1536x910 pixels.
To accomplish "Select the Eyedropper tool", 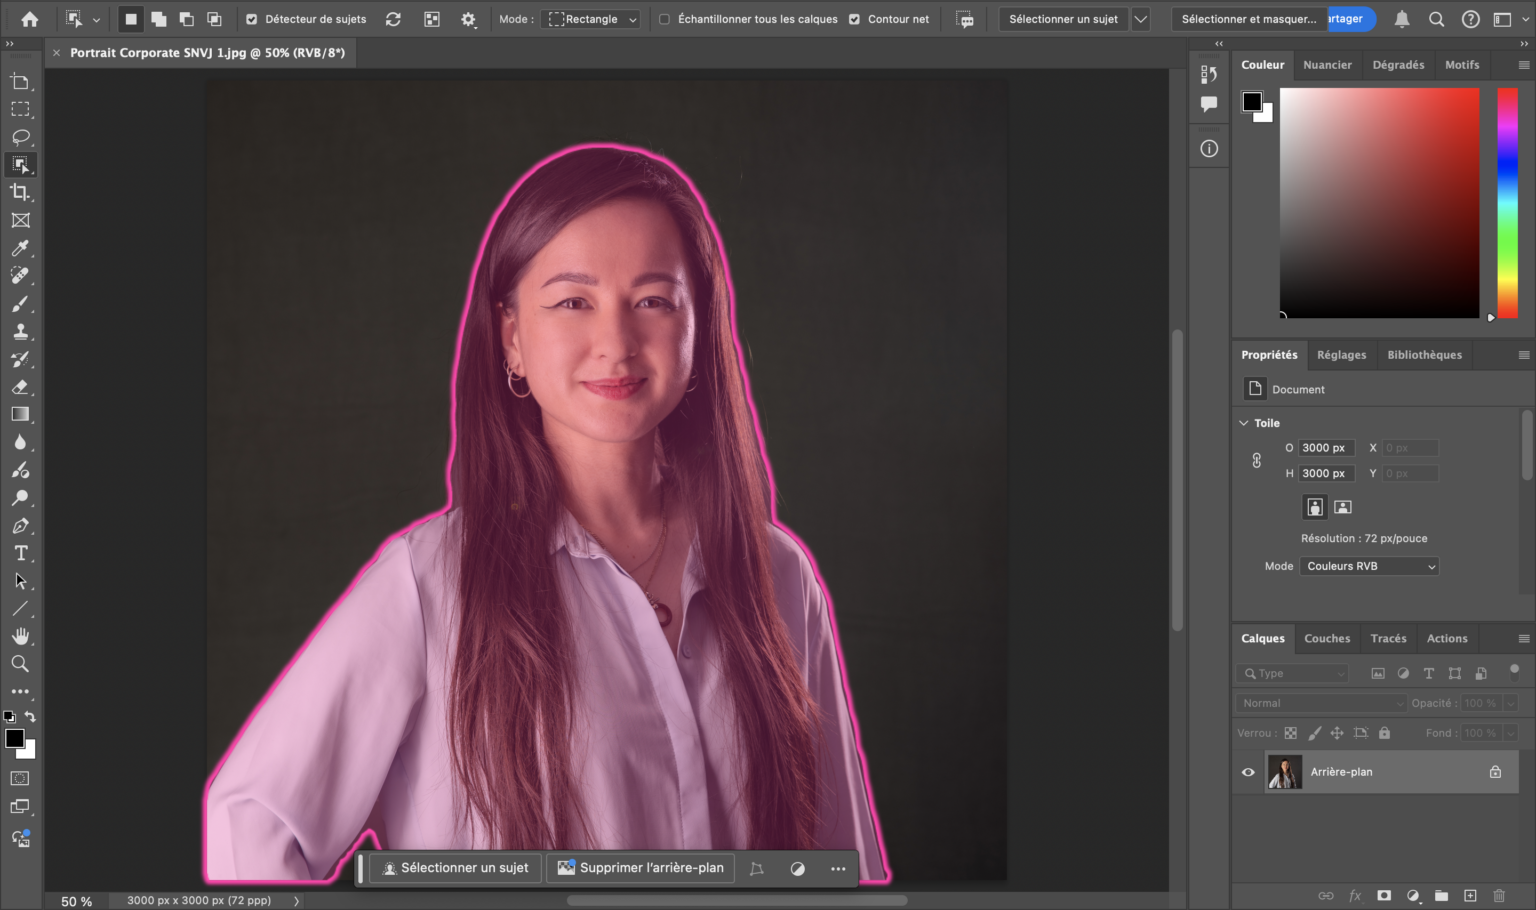I will (20, 248).
